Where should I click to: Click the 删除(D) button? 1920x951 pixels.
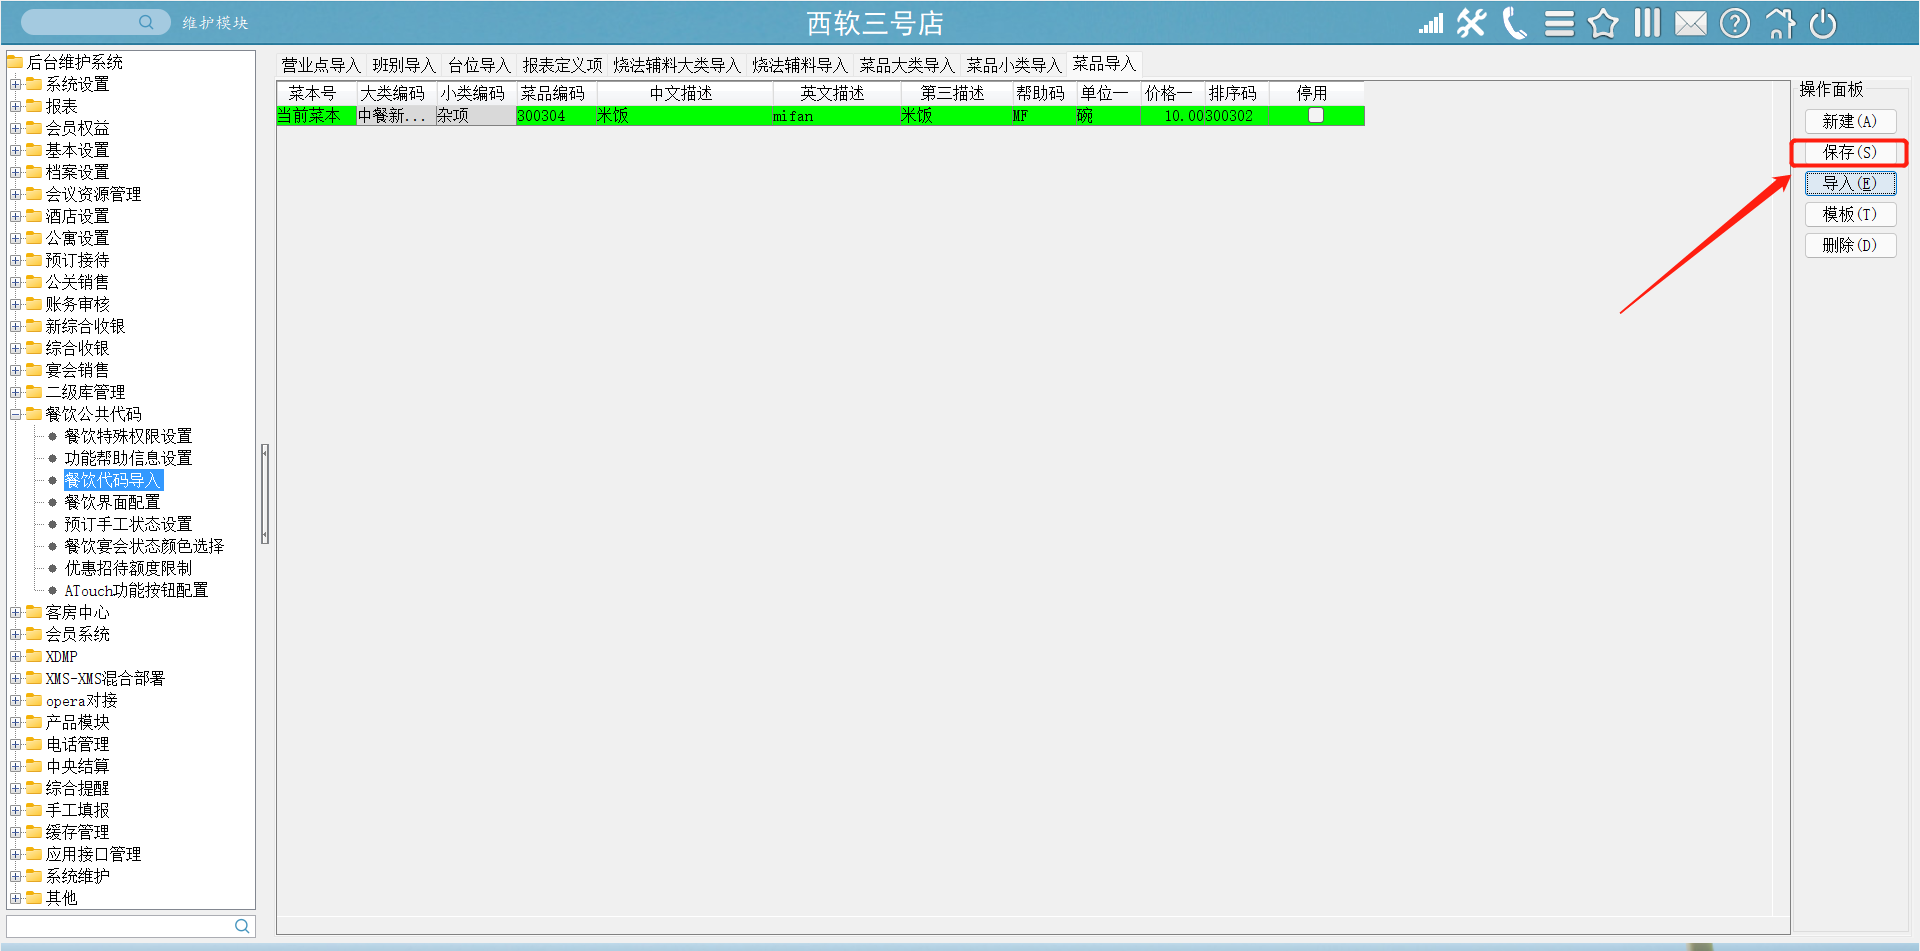click(1849, 245)
